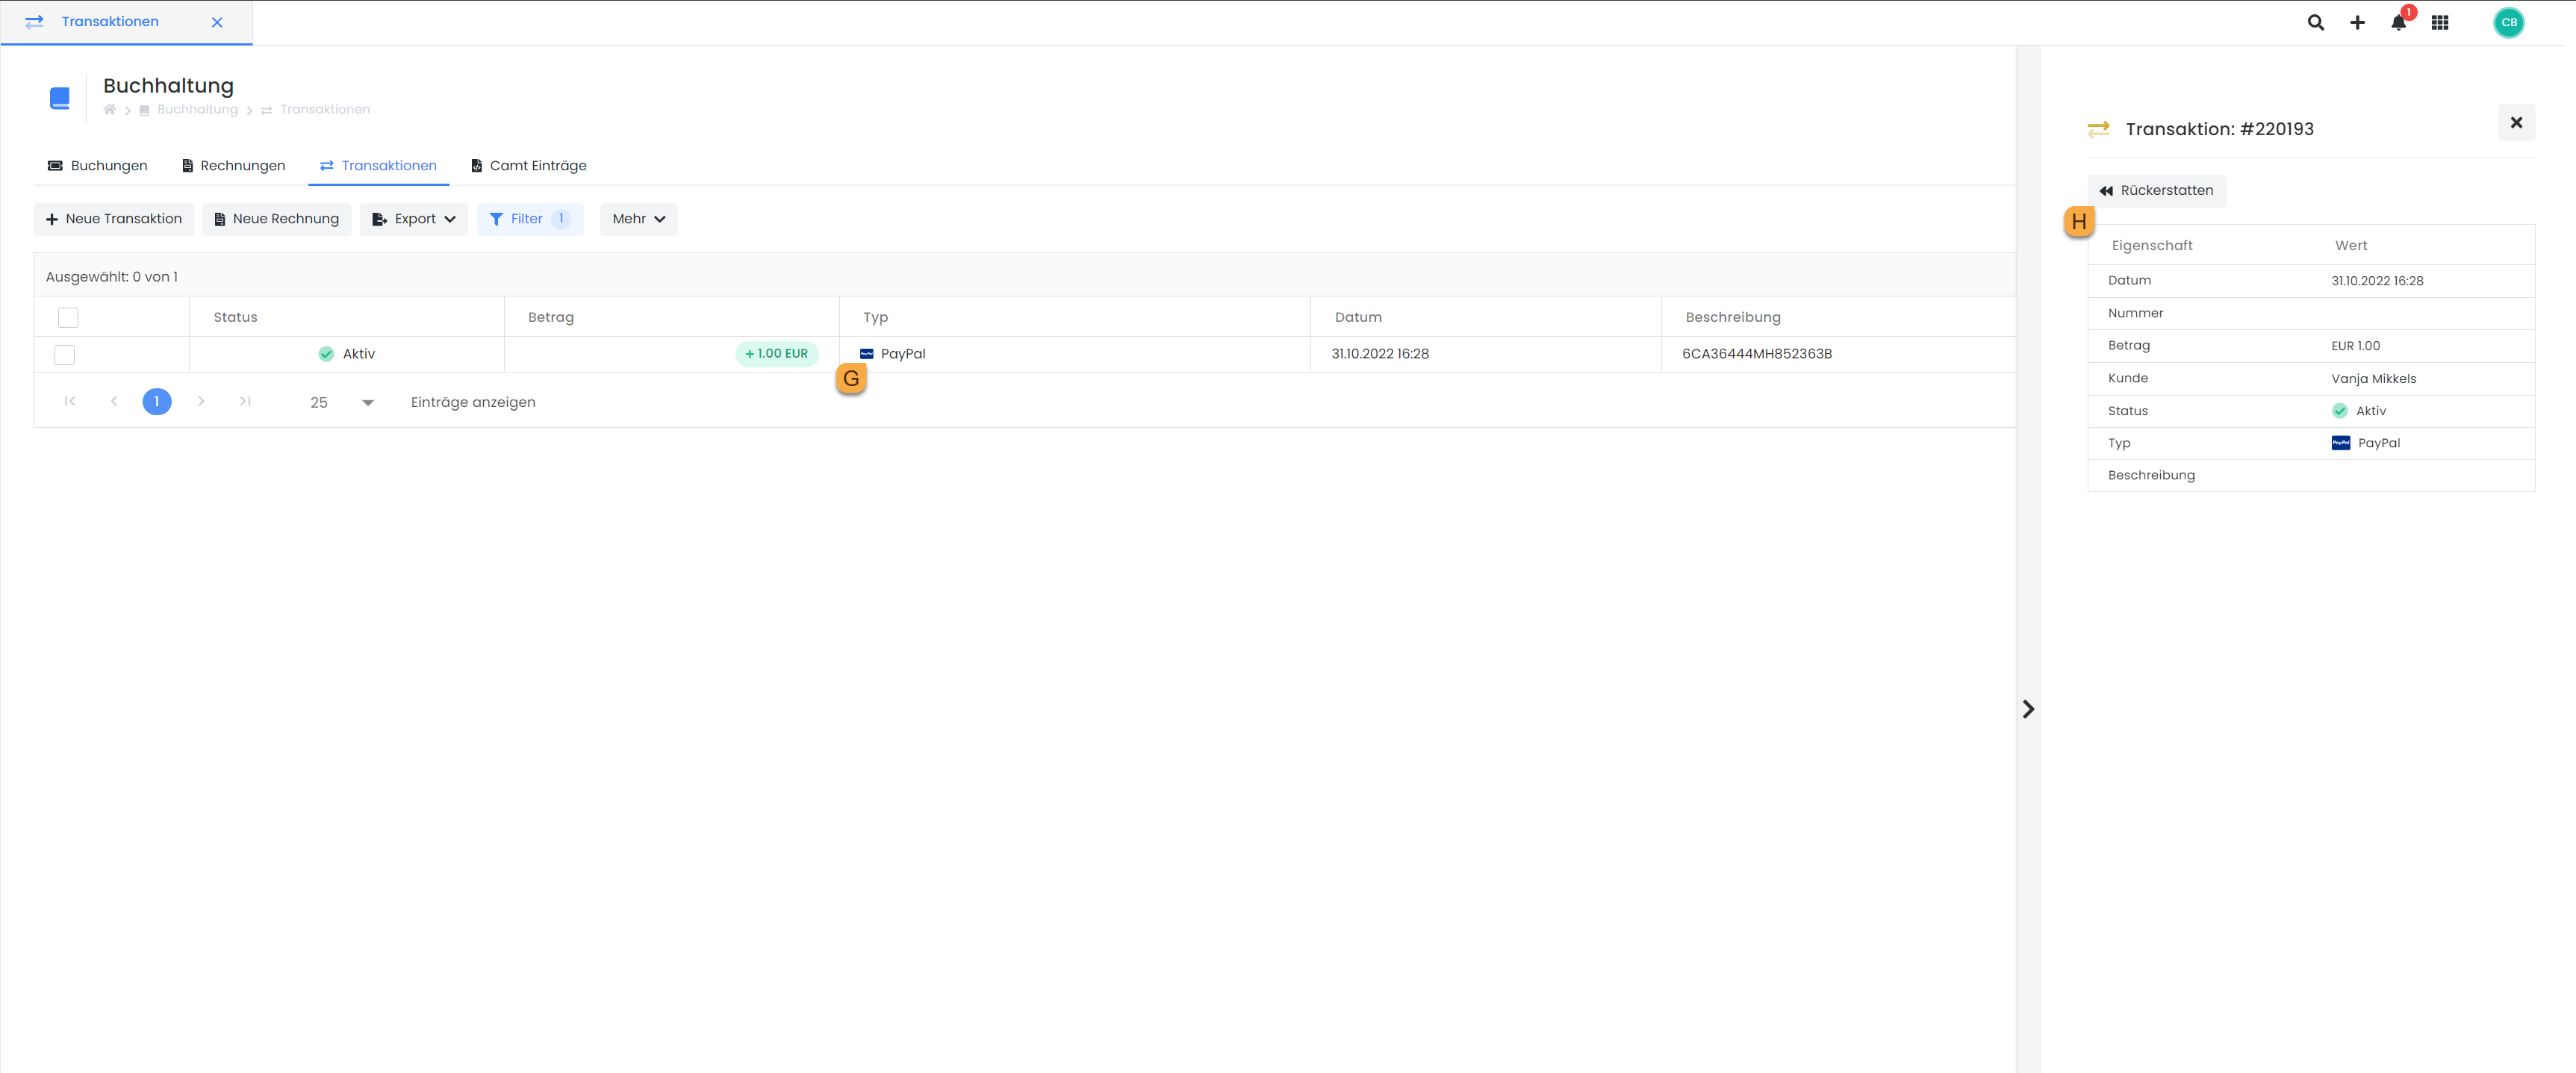
Task: Close the Transaktionen tab with X
Action: tap(217, 22)
